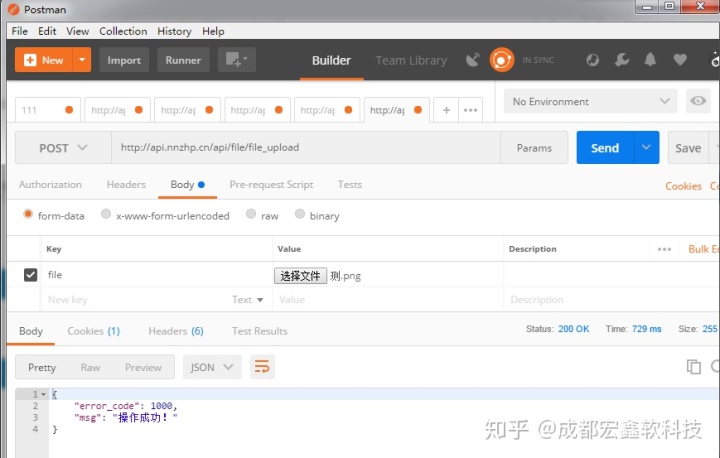
Task: Show the response Body tab
Action: pos(31,331)
